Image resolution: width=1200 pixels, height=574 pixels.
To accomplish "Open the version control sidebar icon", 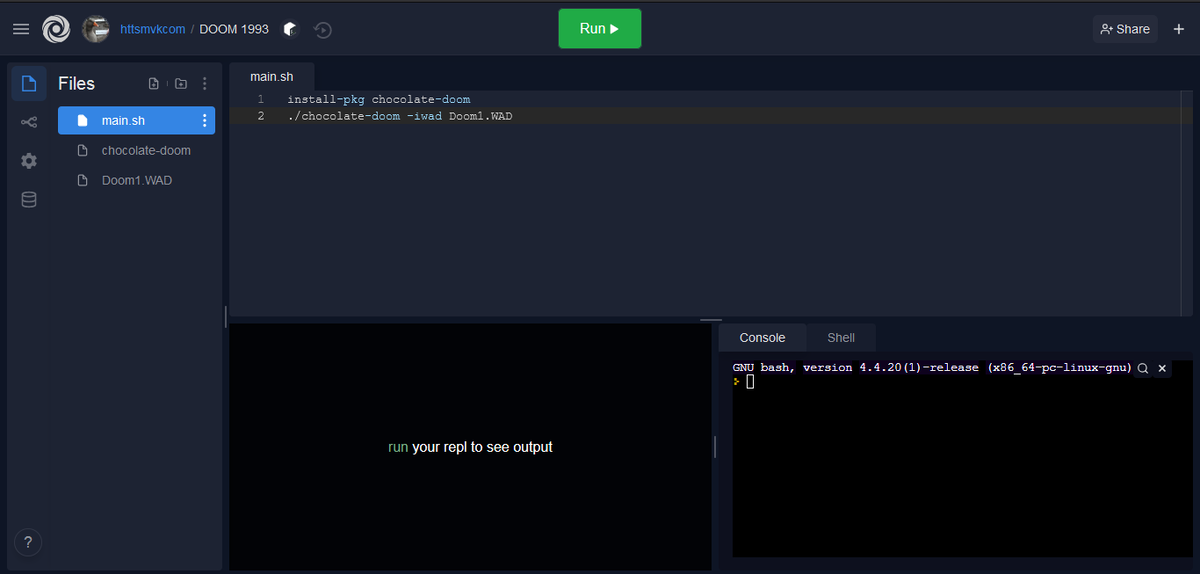I will coord(28,122).
